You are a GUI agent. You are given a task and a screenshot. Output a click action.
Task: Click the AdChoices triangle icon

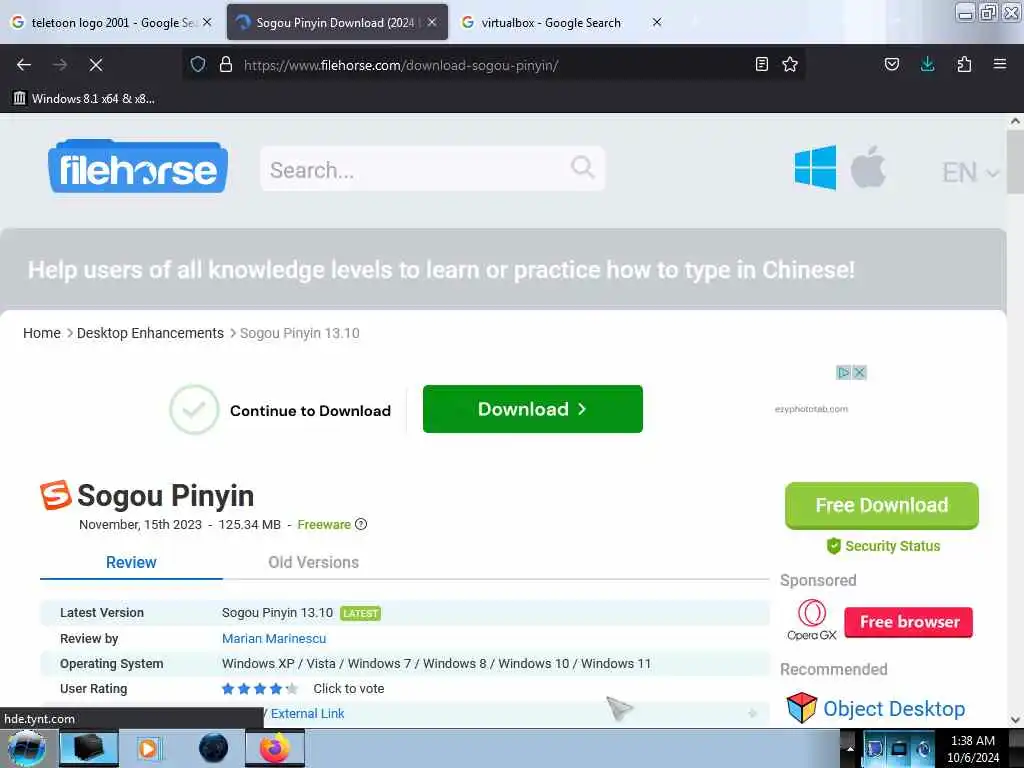pyautogui.click(x=844, y=372)
